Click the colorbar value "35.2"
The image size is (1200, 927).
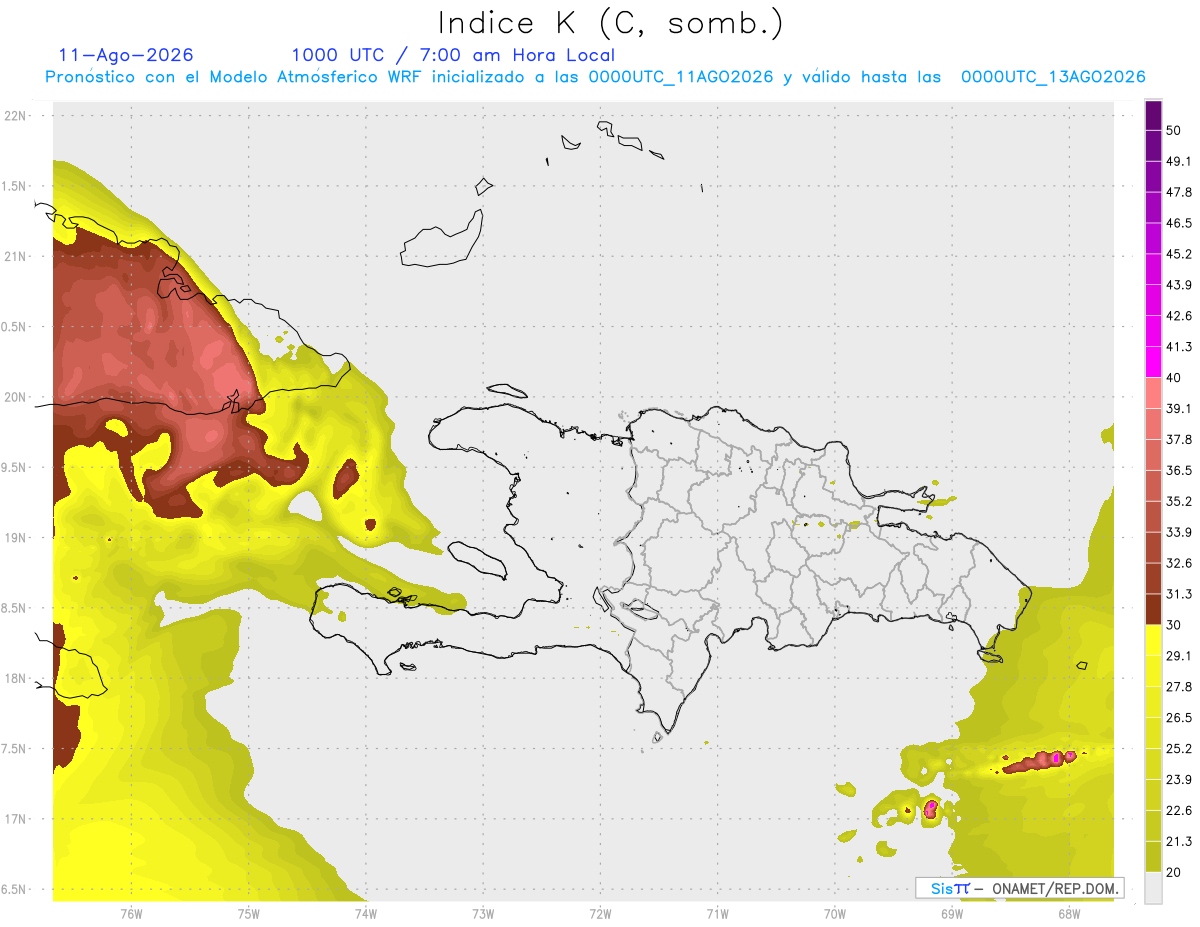tap(1179, 501)
